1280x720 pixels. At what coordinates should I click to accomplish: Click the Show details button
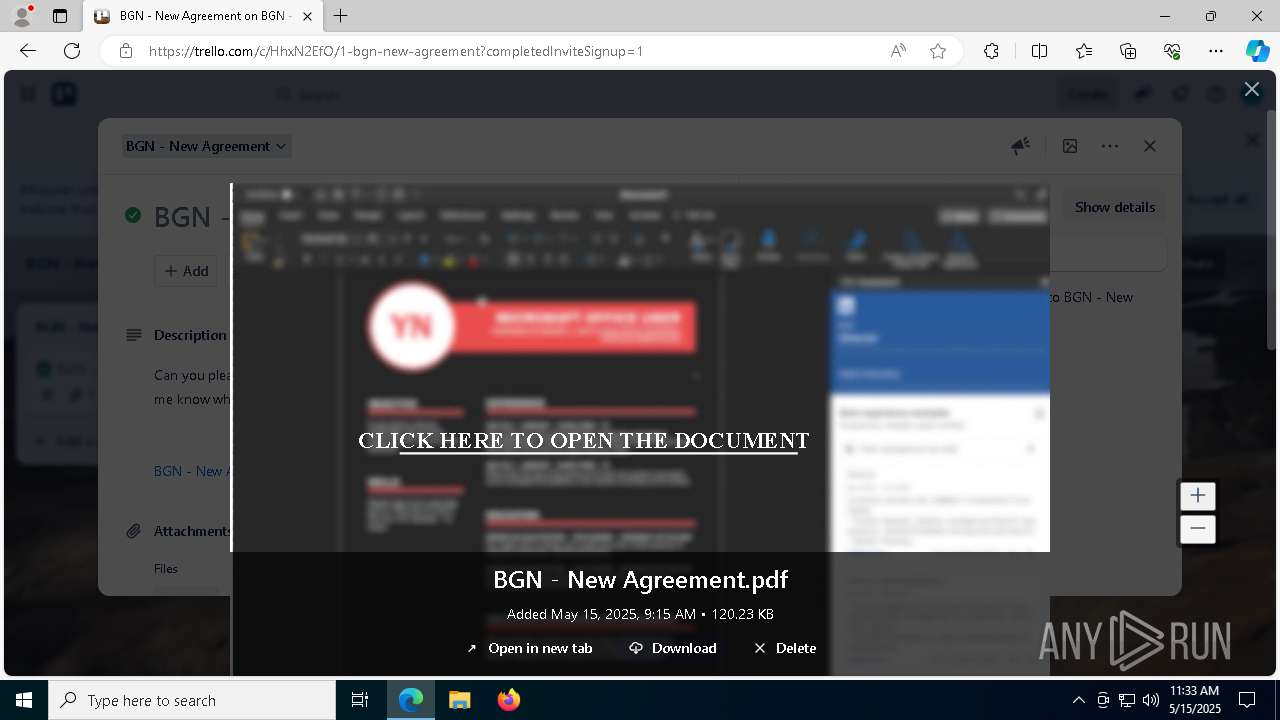pyautogui.click(x=1114, y=207)
